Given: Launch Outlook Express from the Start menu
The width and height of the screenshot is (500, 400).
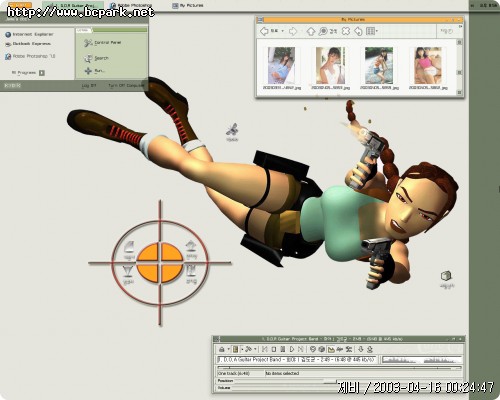Looking at the screenshot, I should pyautogui.click(x=28, y=44).
